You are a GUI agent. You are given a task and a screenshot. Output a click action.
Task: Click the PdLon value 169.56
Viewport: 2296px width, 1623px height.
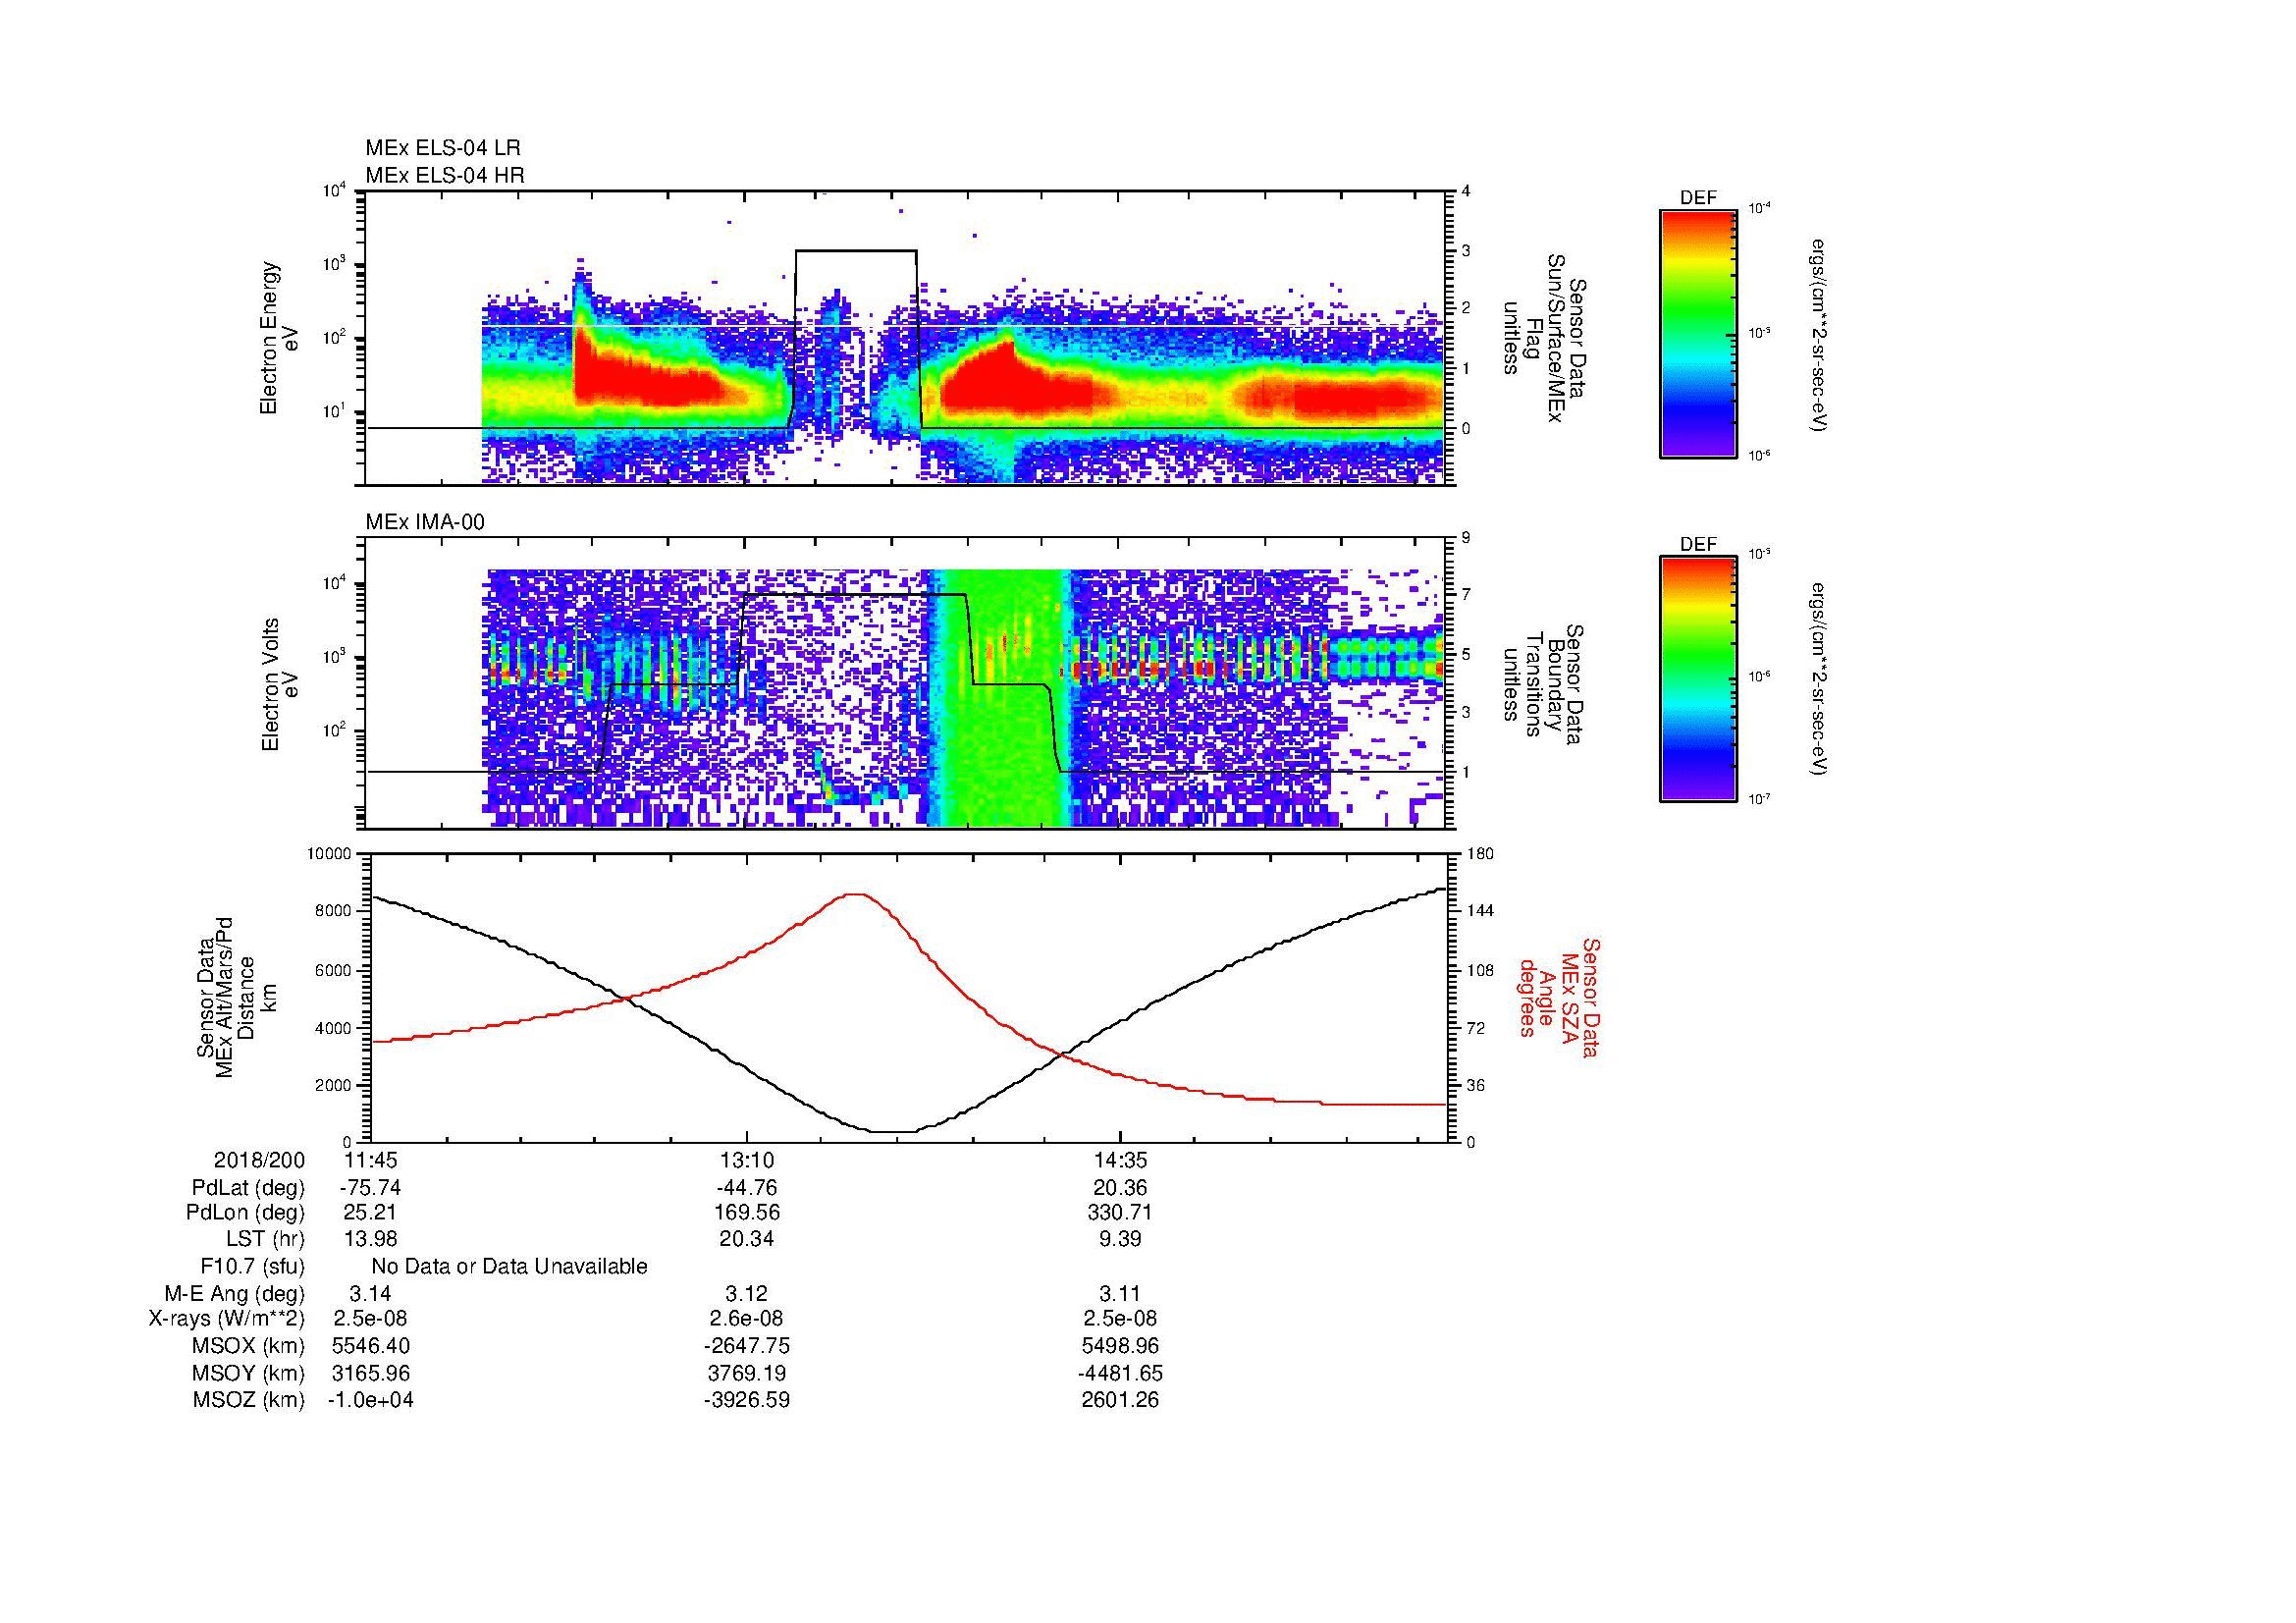746,1213
